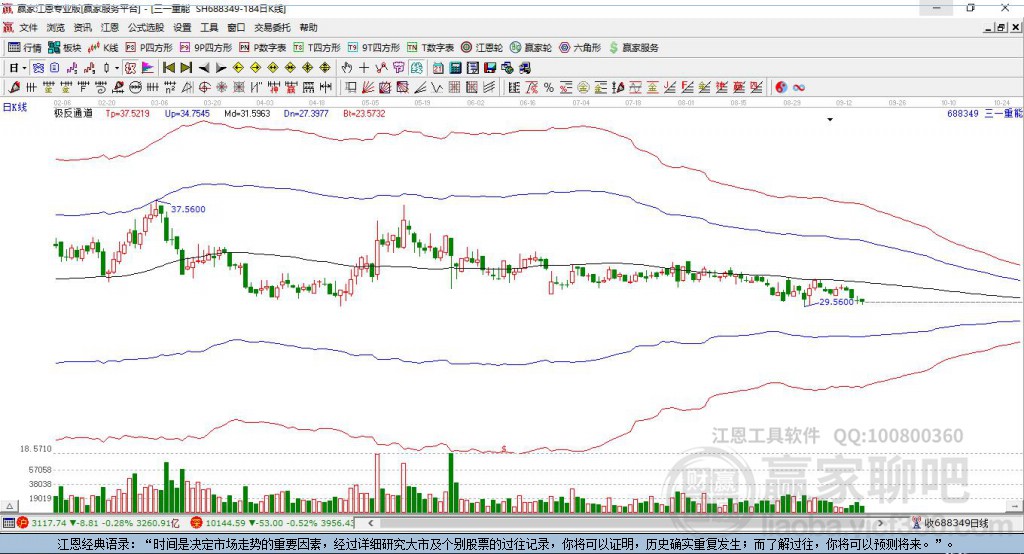Launch the 赢家轮 wheel tool
The image size is (1024, 554).
(x=531, y=48)
